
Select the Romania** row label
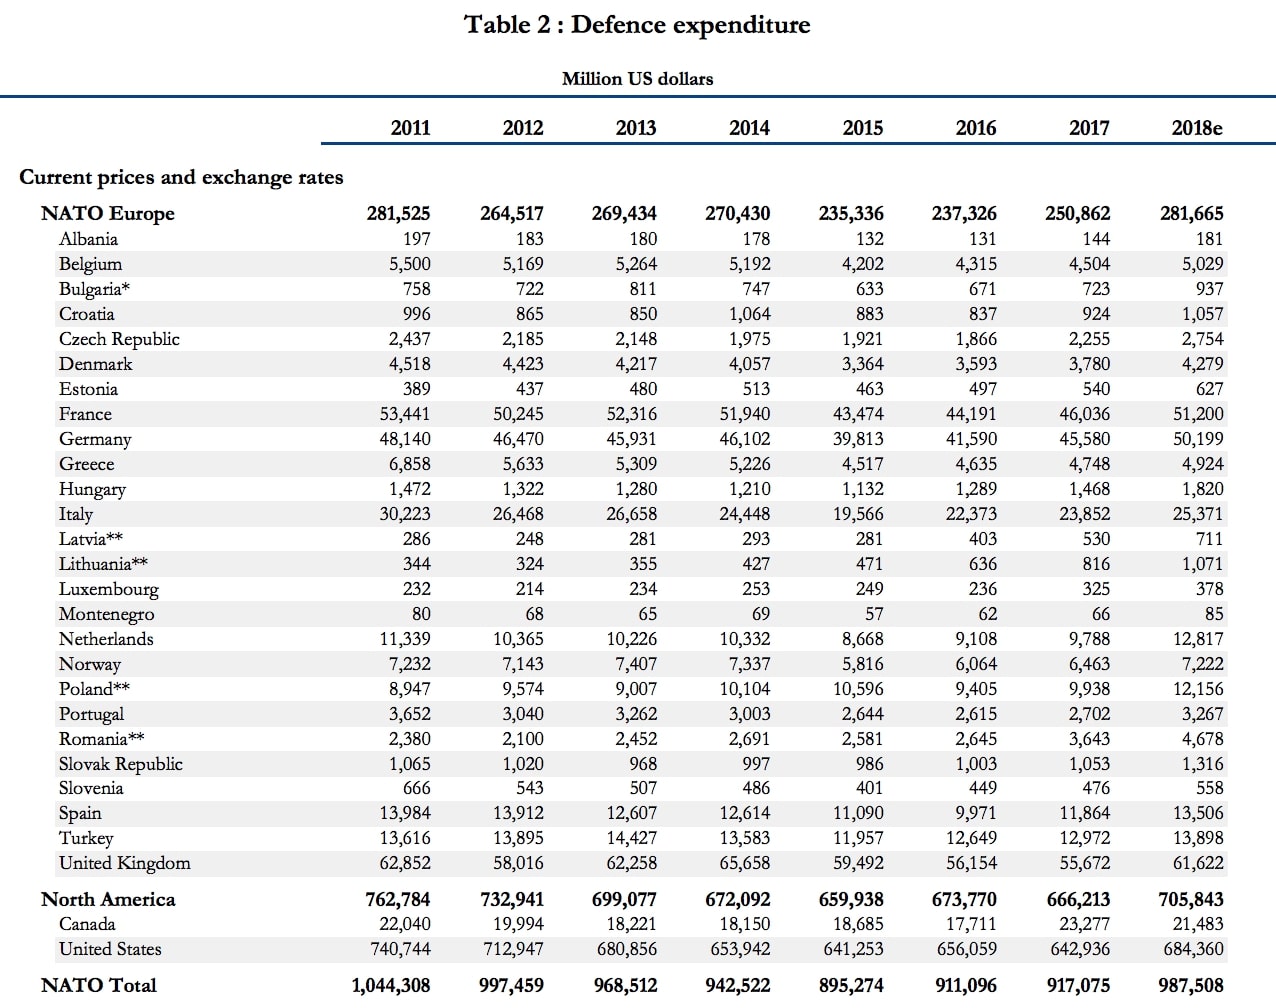point(101,739)
